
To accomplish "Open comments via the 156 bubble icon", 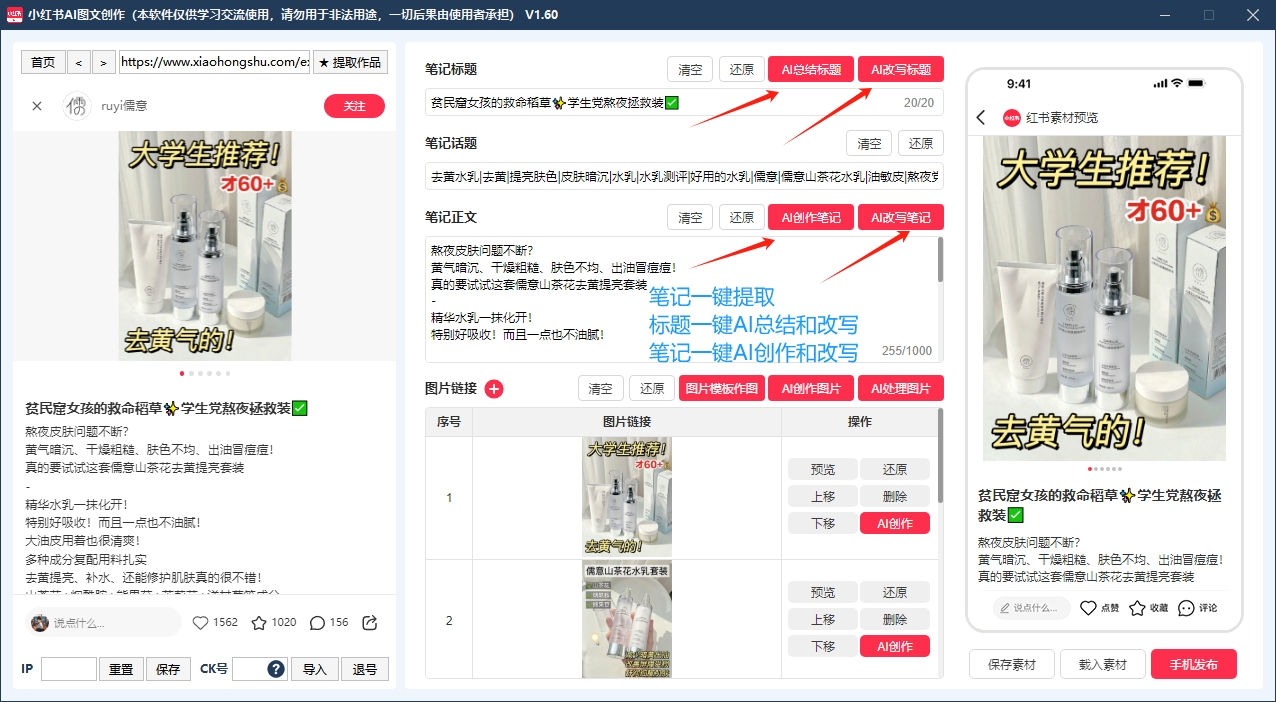I will 317,623.
